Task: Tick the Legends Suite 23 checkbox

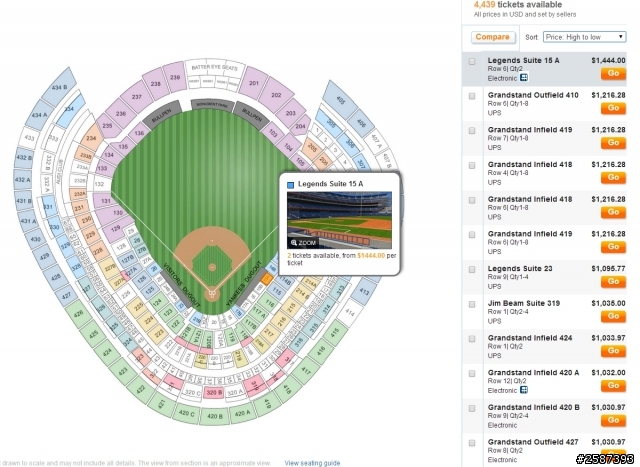Action: point(472,269)
